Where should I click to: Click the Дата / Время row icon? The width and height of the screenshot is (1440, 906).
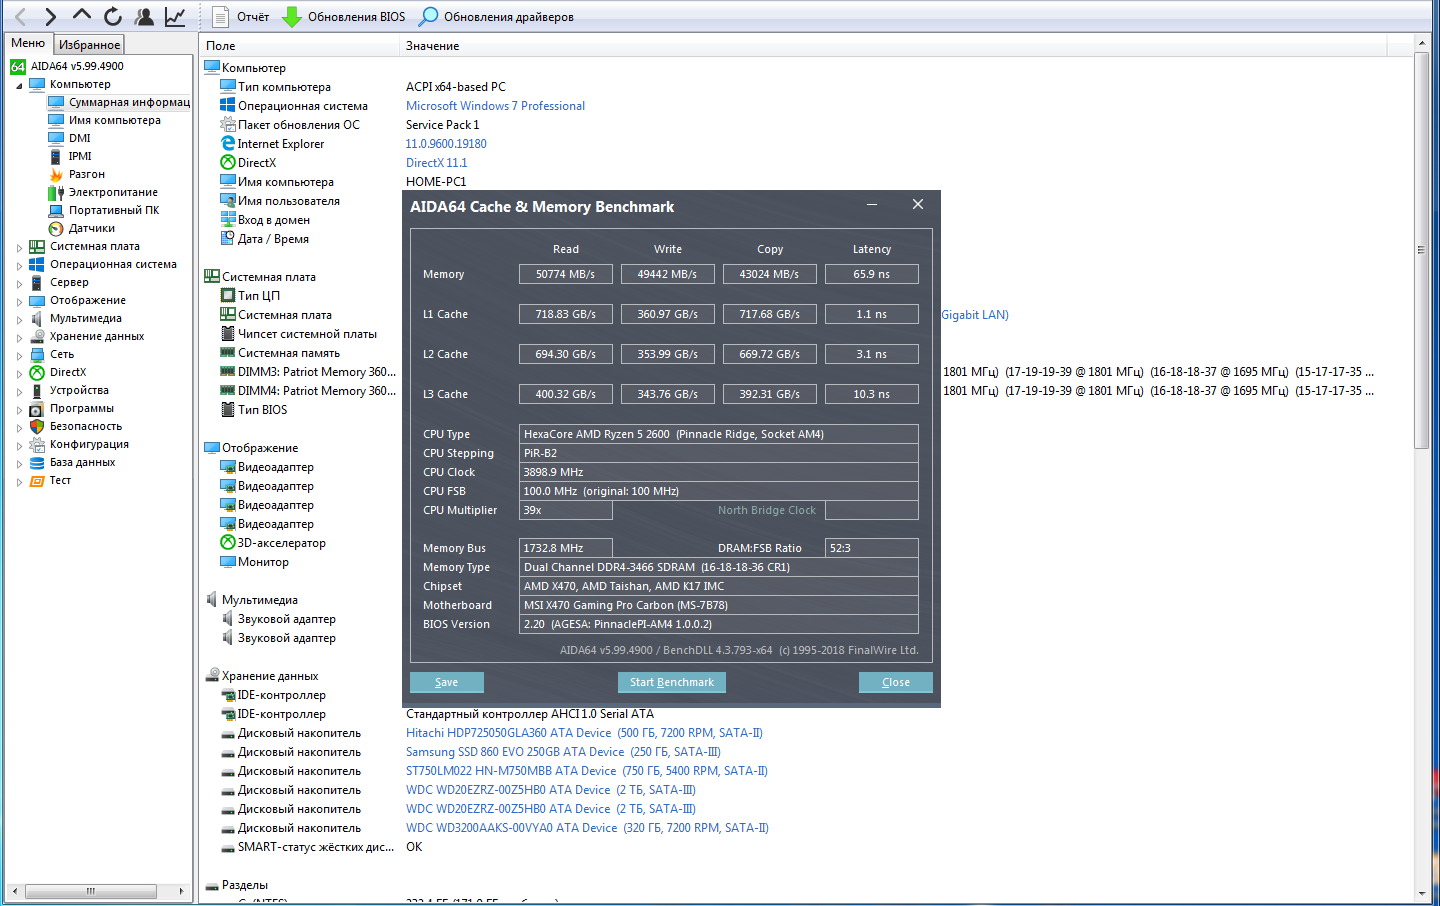point(228,239)
